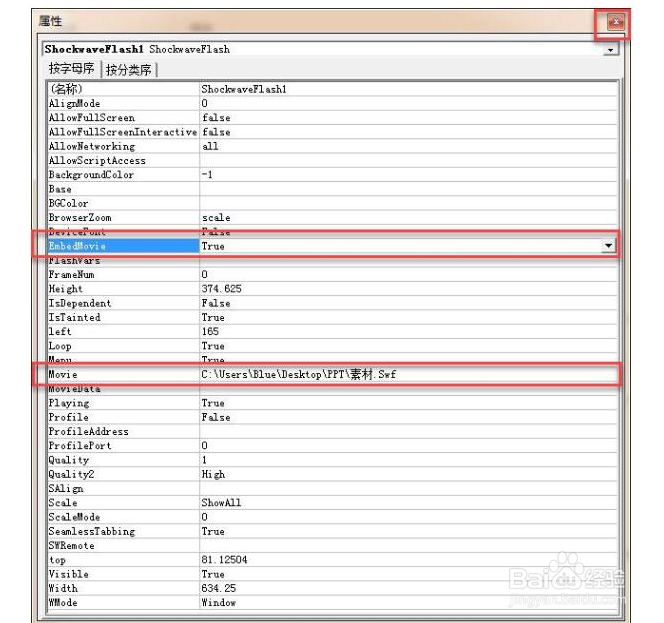Select the ScaleMode property
The image size is (664, 623).
point(74,517)
